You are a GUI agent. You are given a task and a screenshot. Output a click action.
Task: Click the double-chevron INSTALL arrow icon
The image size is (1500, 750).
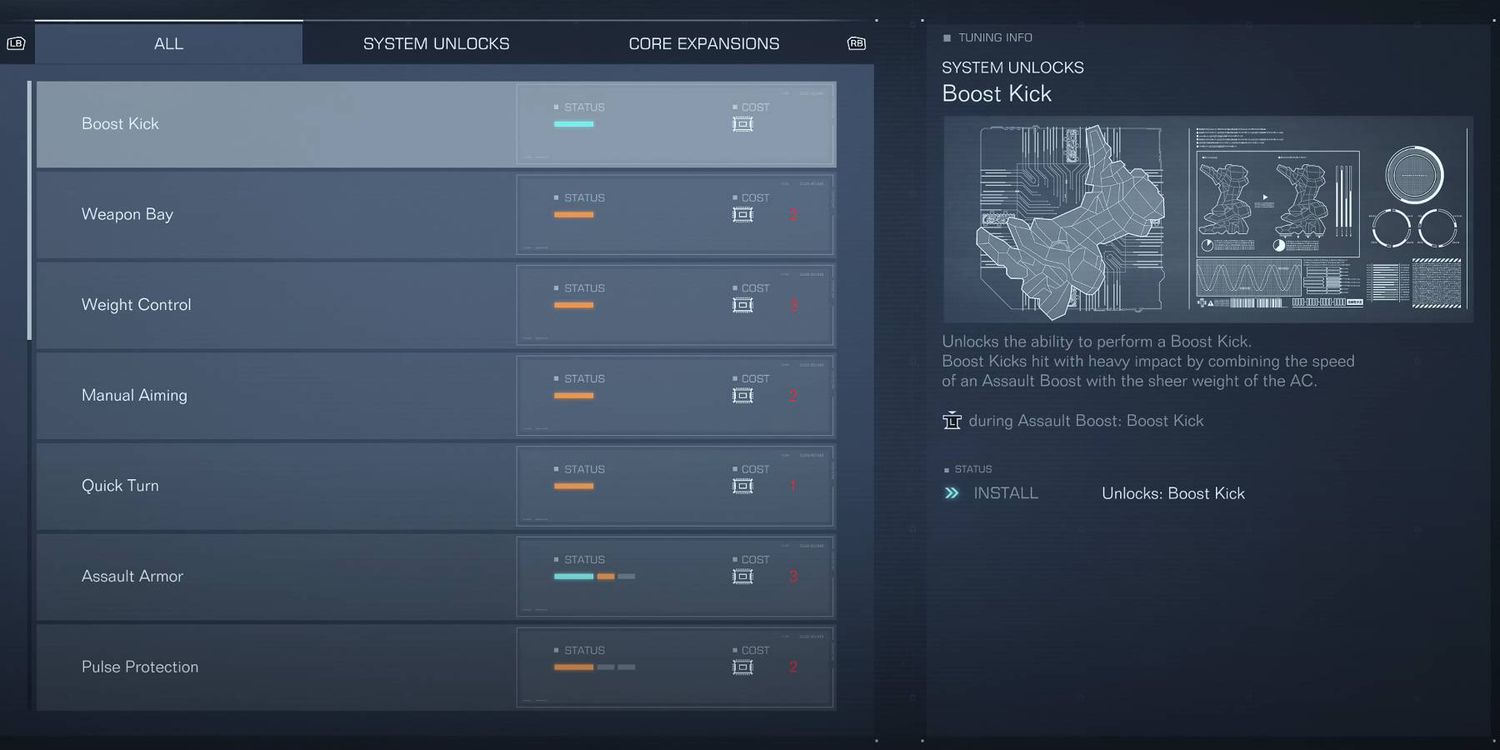952,493
